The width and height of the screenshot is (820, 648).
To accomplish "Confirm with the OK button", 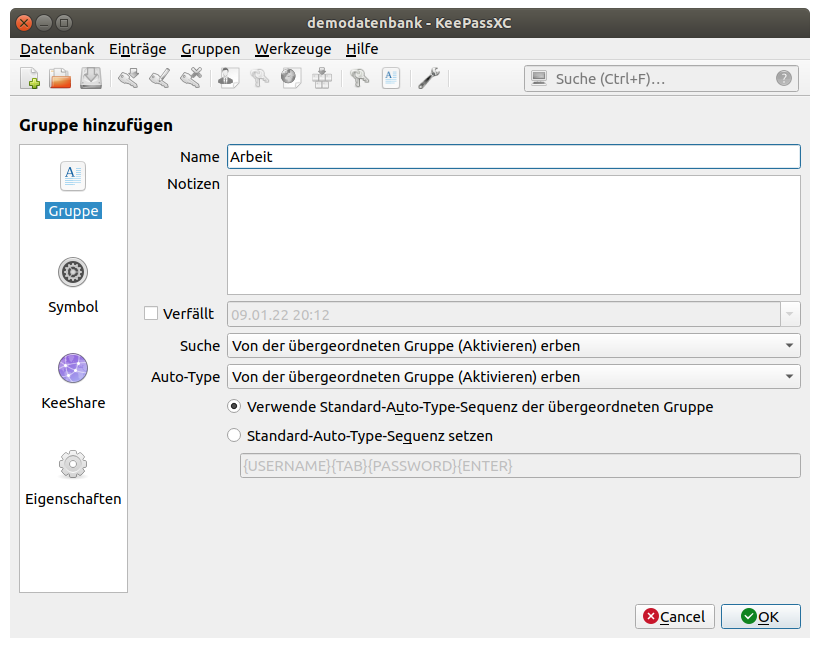I will coord(760,617).
